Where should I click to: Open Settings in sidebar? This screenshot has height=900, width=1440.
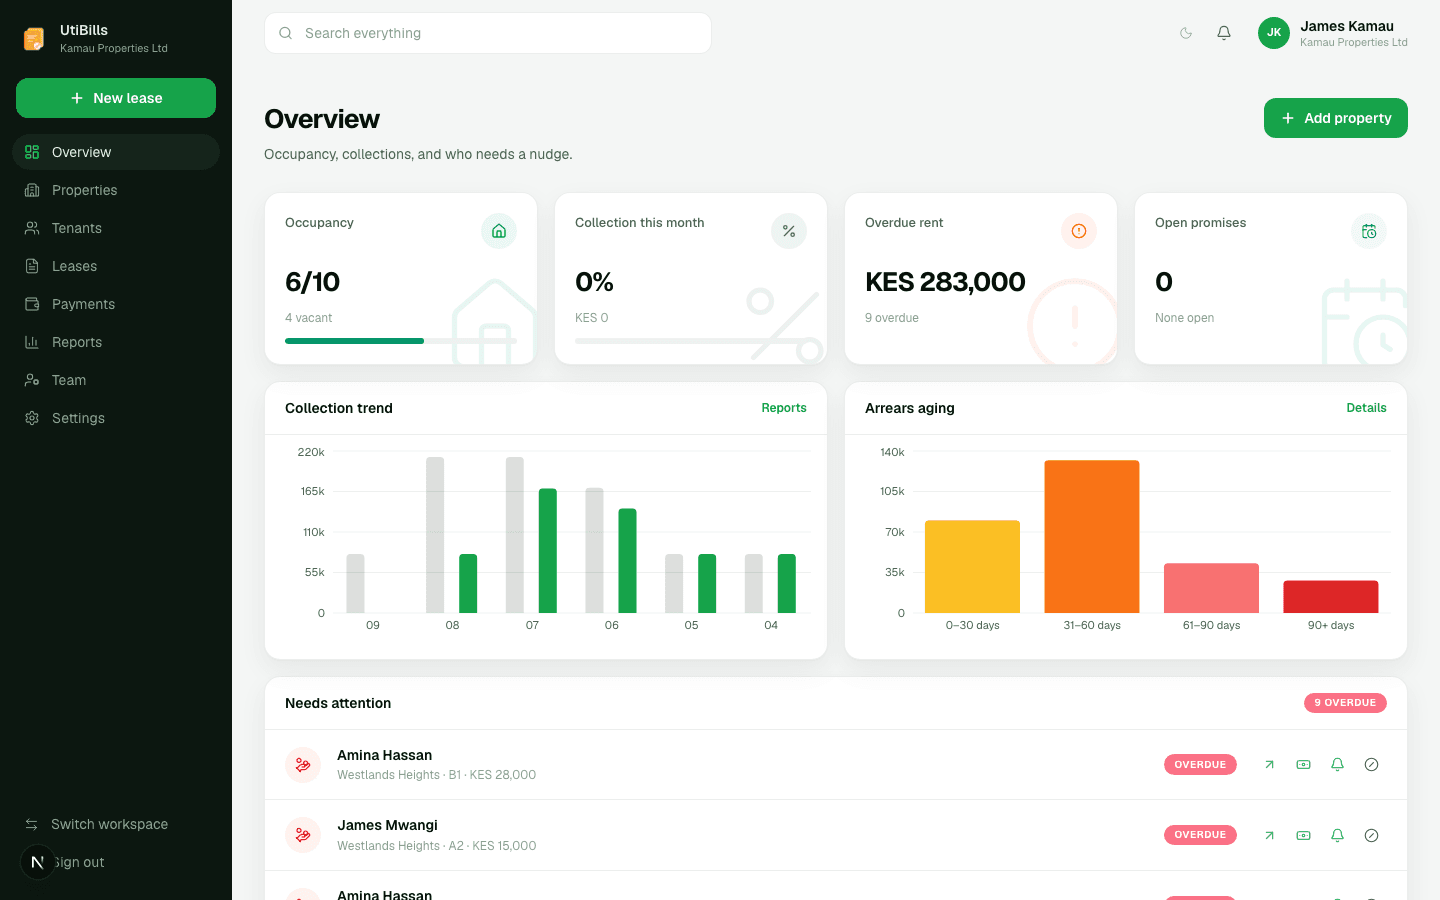(116, 418)
